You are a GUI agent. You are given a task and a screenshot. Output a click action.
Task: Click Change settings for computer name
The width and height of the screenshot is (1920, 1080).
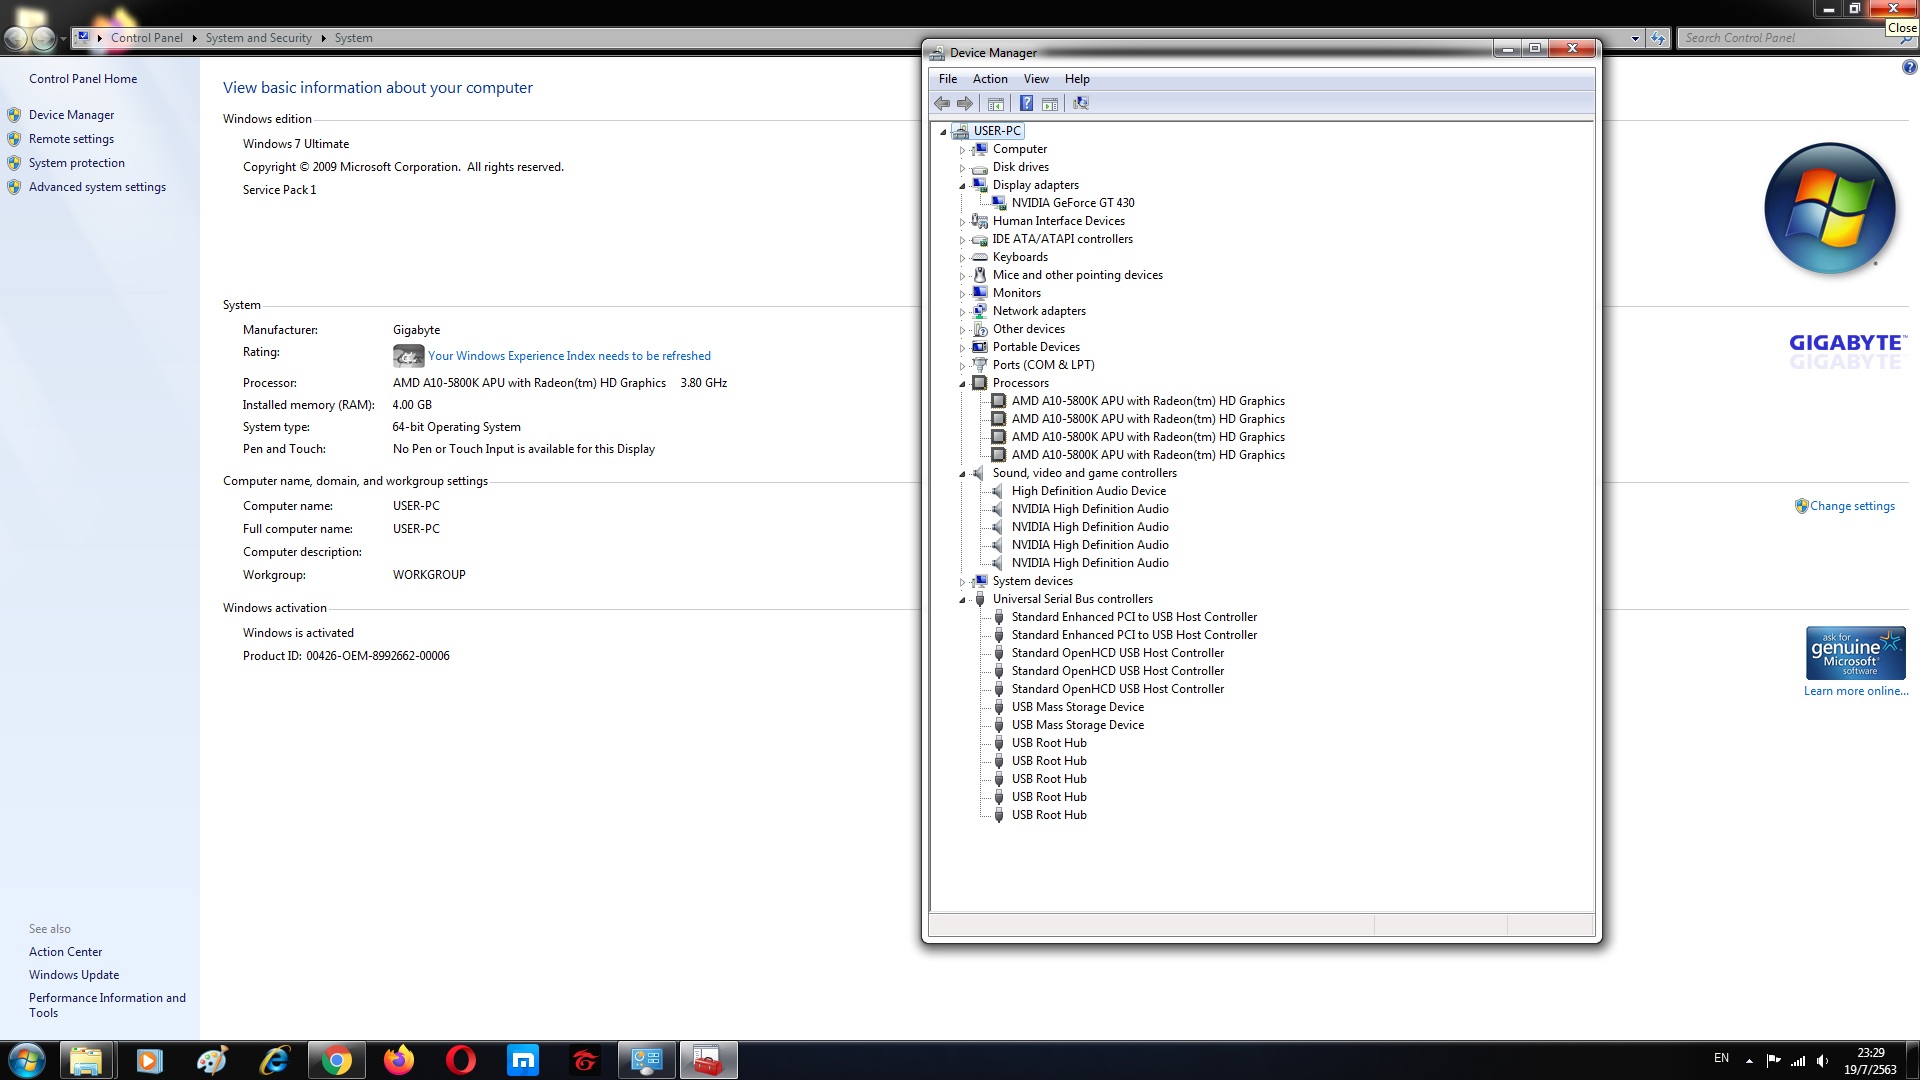click(1852, 506)
